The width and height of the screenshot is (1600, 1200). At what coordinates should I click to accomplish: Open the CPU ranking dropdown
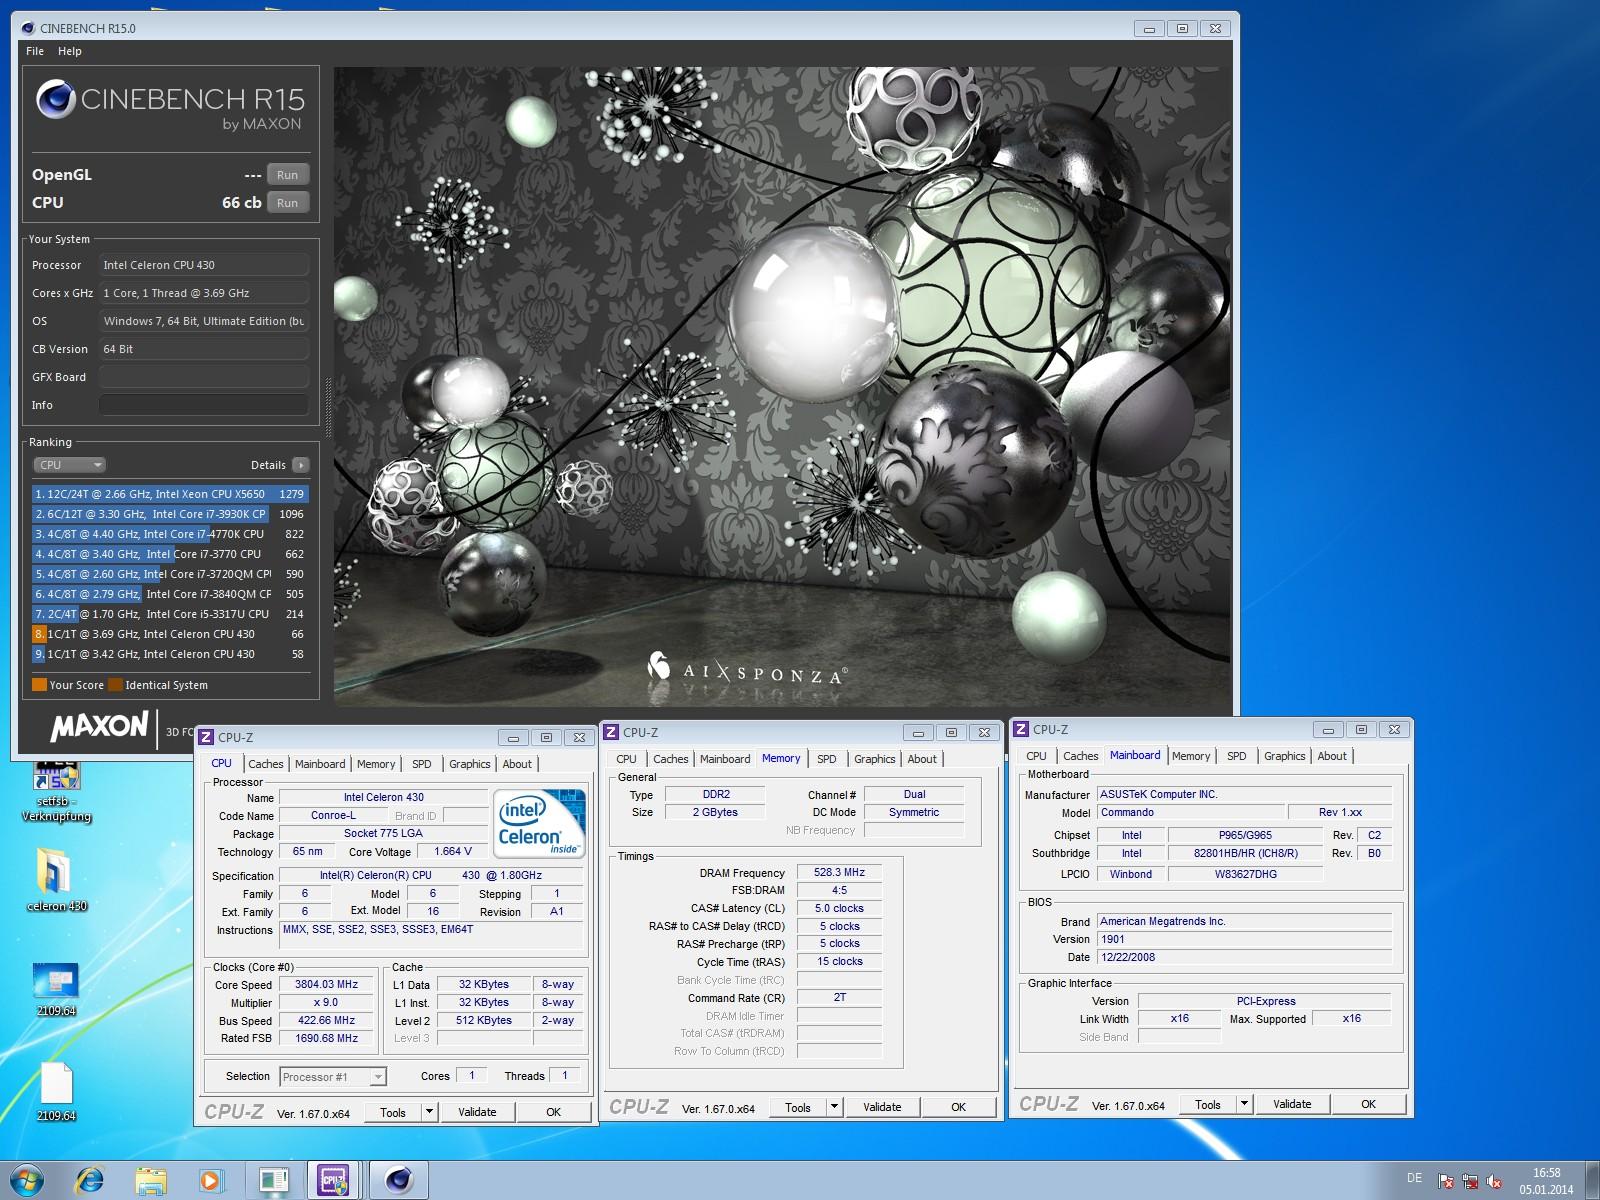(69, 465)
